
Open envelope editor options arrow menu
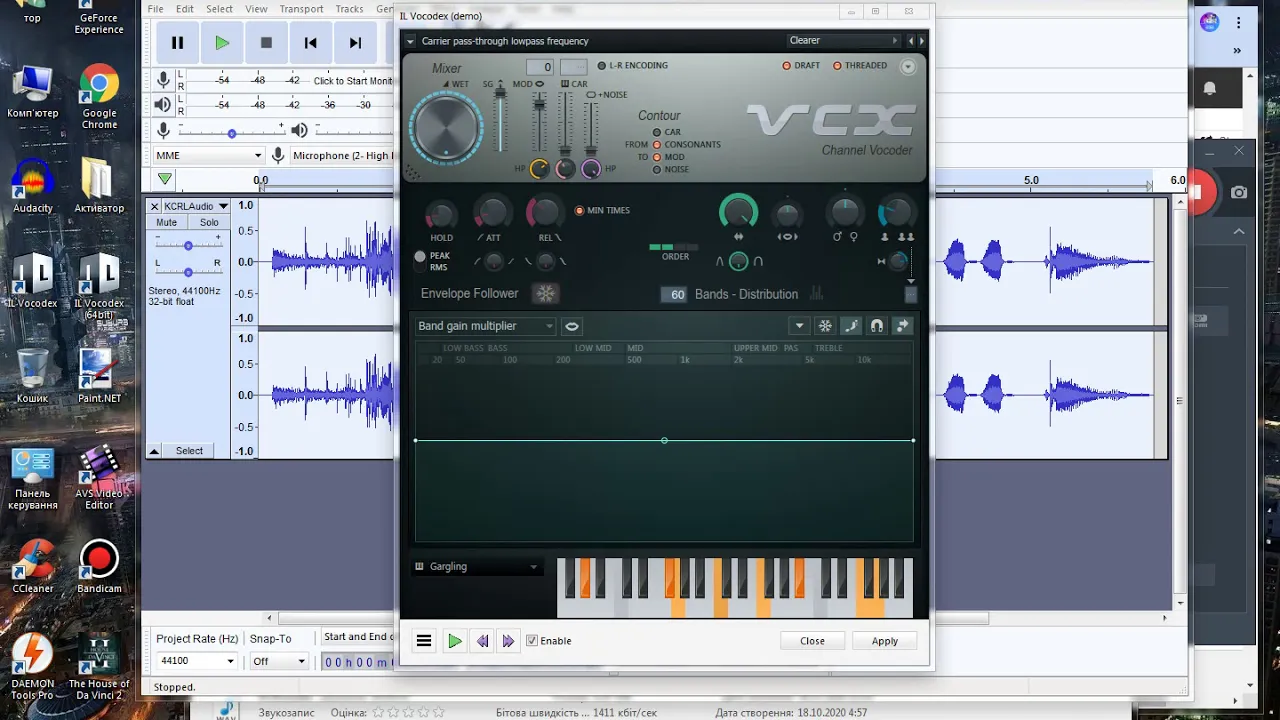click(798, 326)
